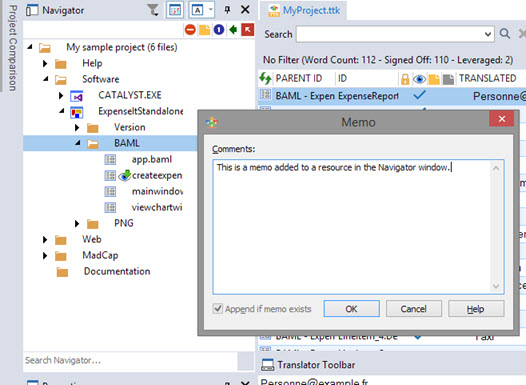Click in the Comments text area

352,227
